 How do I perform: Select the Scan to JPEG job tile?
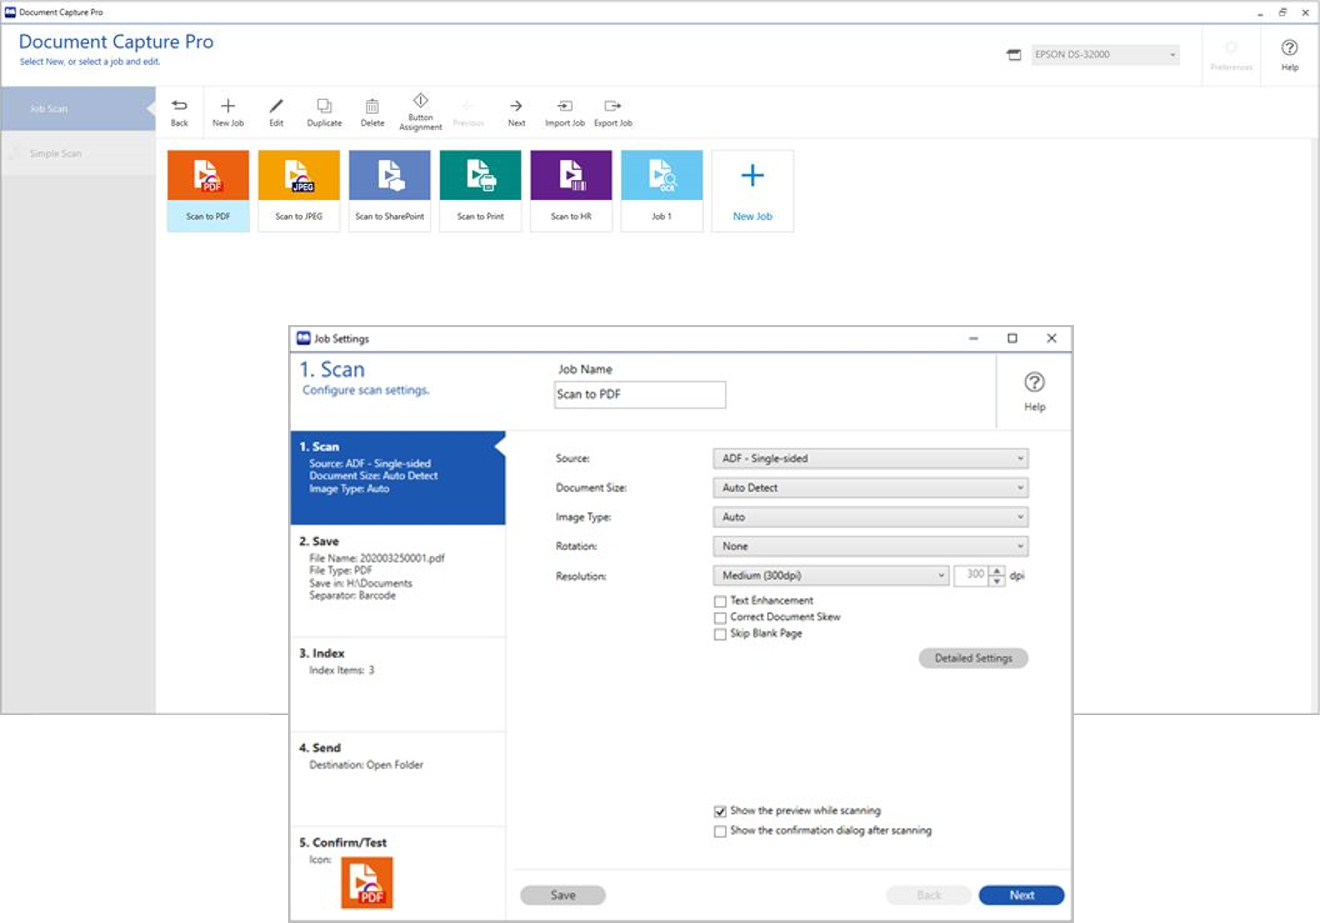pos(299,191)
